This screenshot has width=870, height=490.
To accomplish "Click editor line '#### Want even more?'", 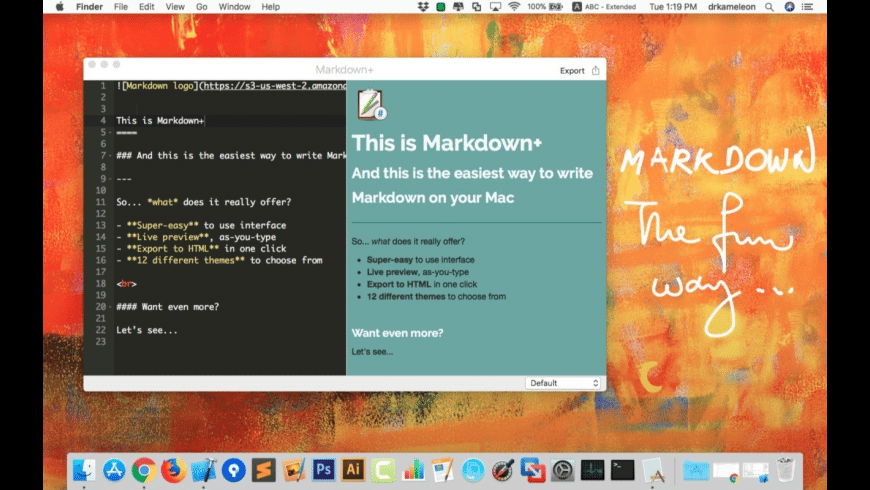I will point(168,307).
